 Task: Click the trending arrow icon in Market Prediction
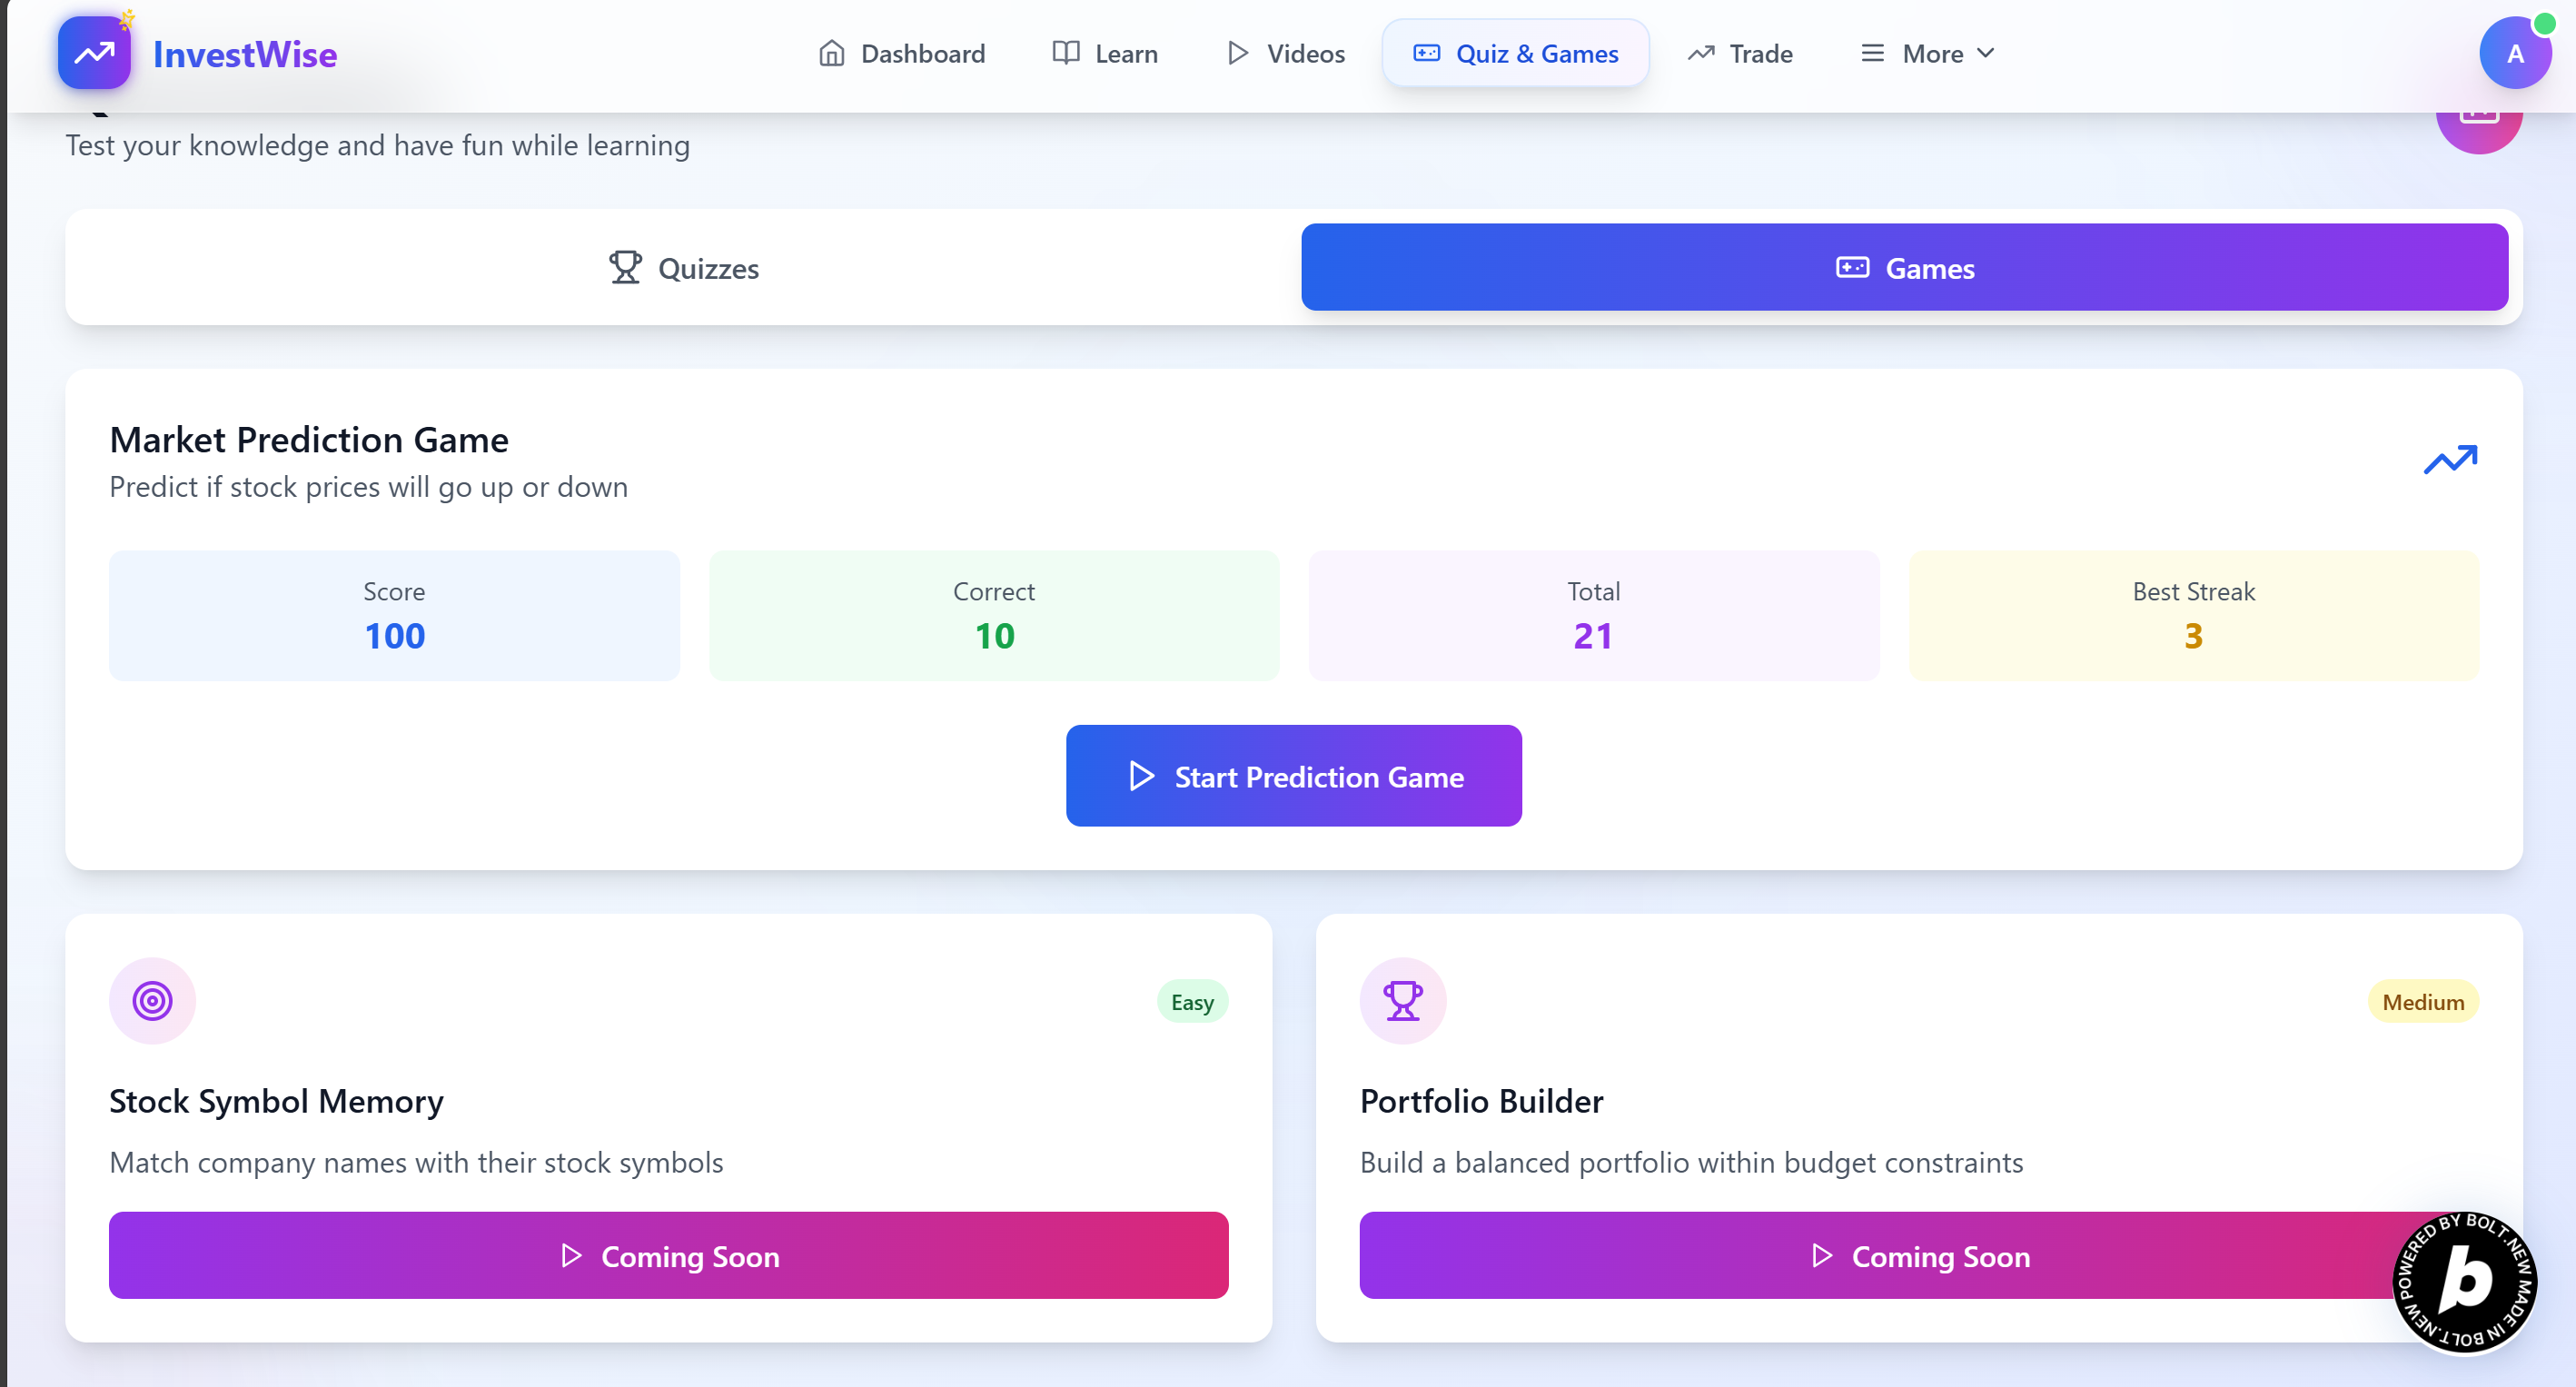pos(2450,460)
